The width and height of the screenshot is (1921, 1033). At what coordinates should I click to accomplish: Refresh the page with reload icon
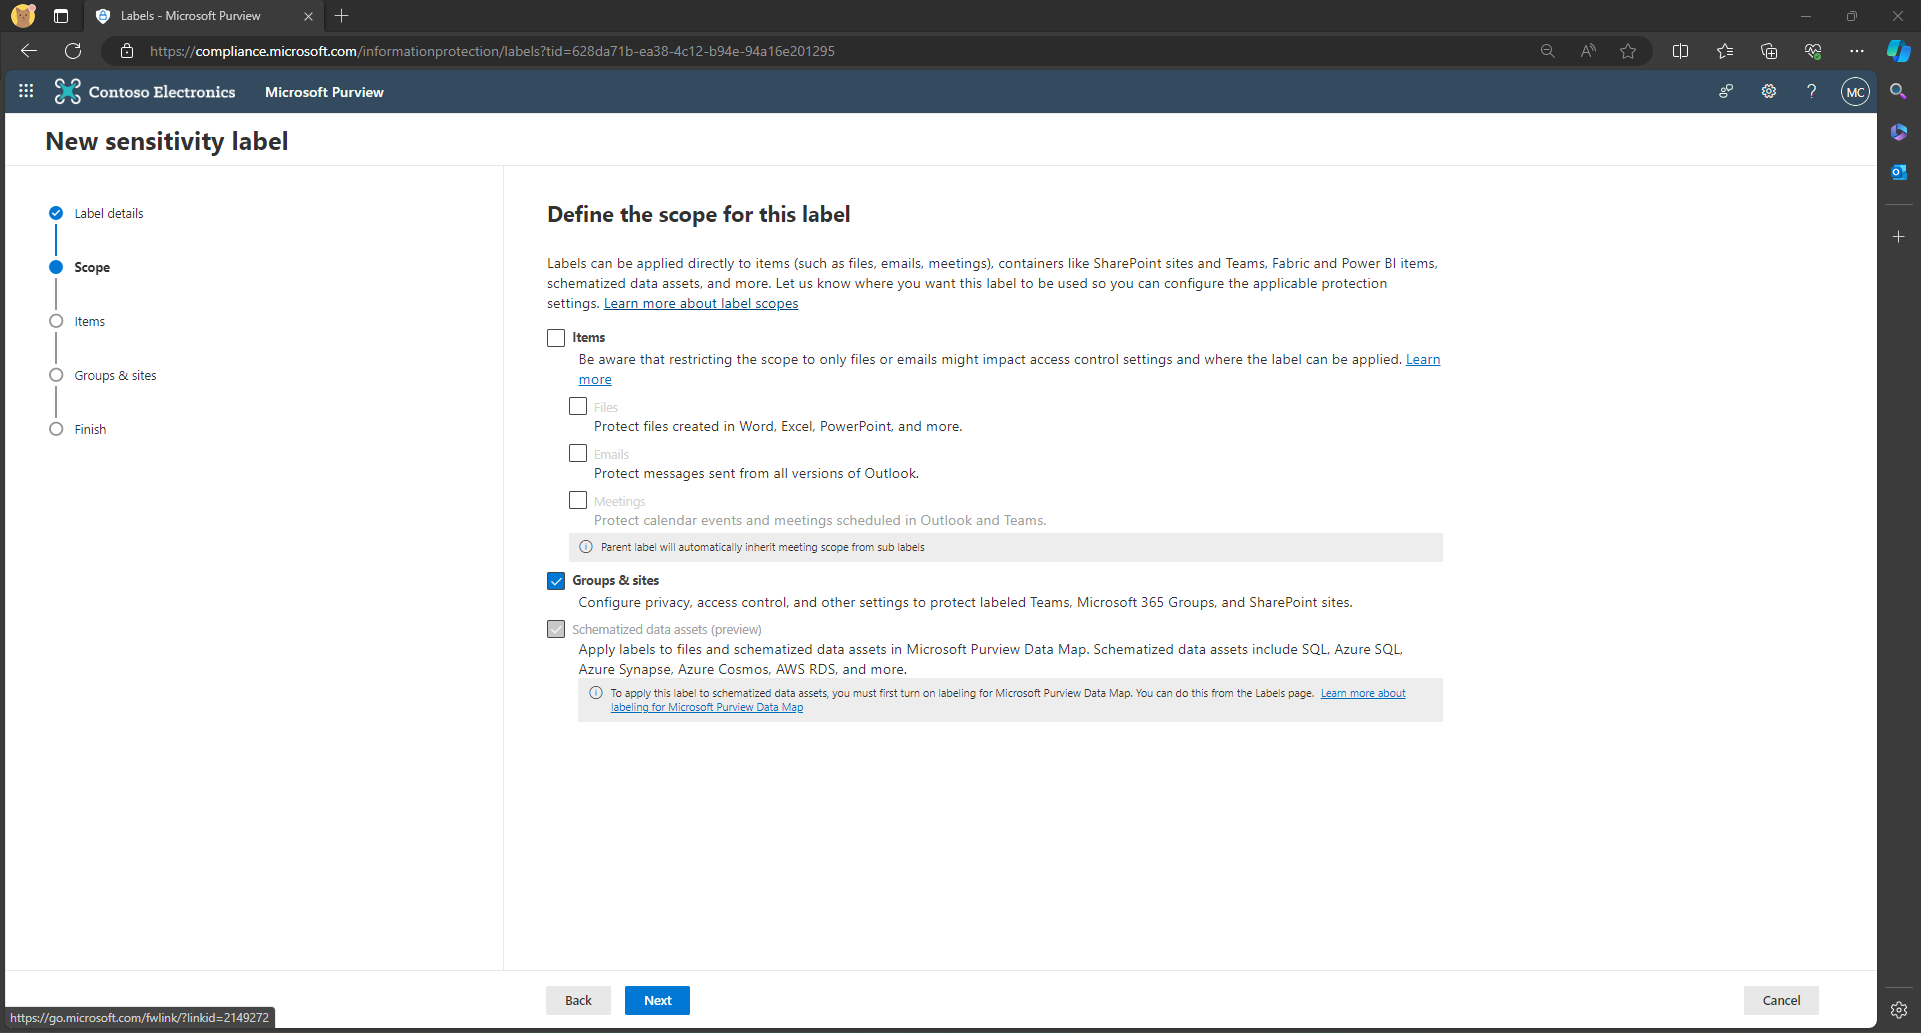click(x=73, y=51)
